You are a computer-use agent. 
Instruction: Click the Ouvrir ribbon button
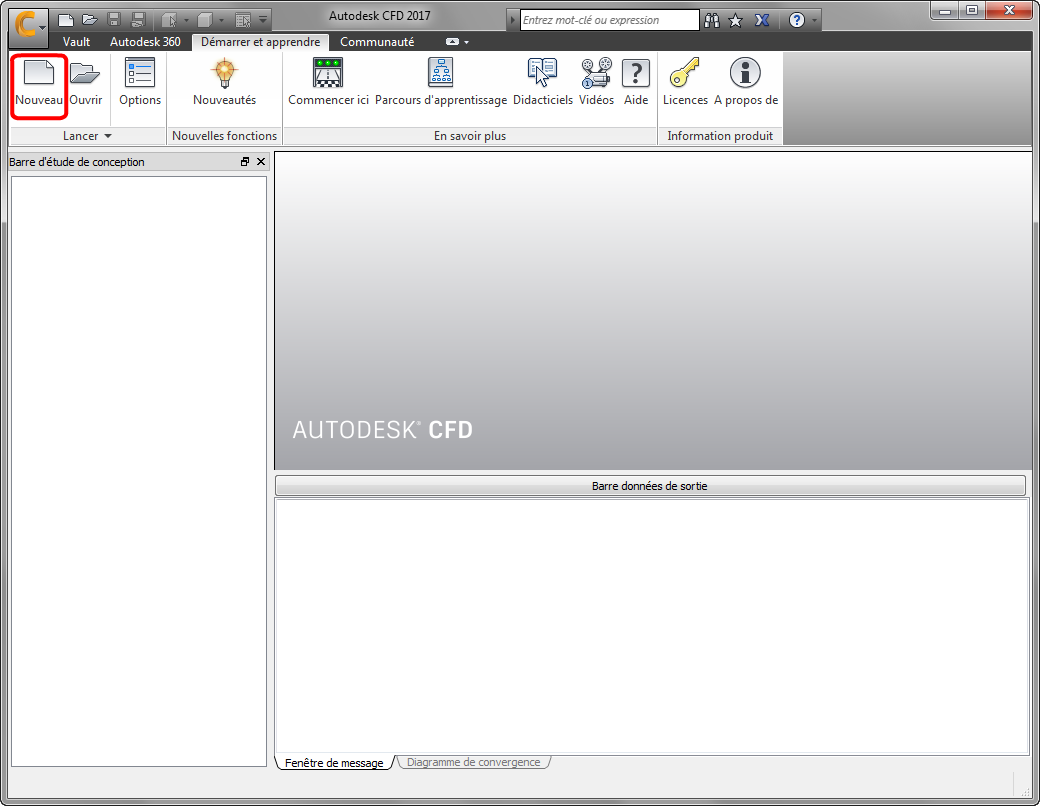86,82
